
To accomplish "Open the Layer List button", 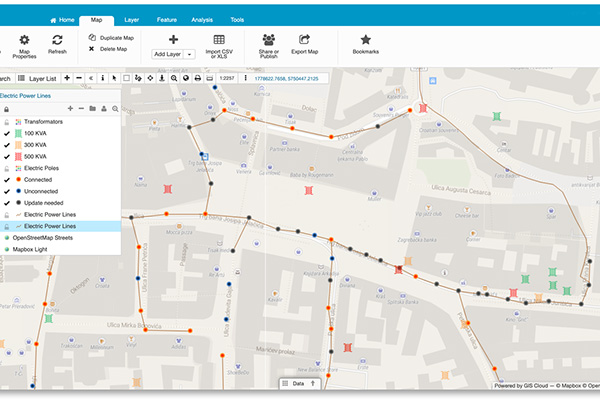I will (x=38, y=78).
